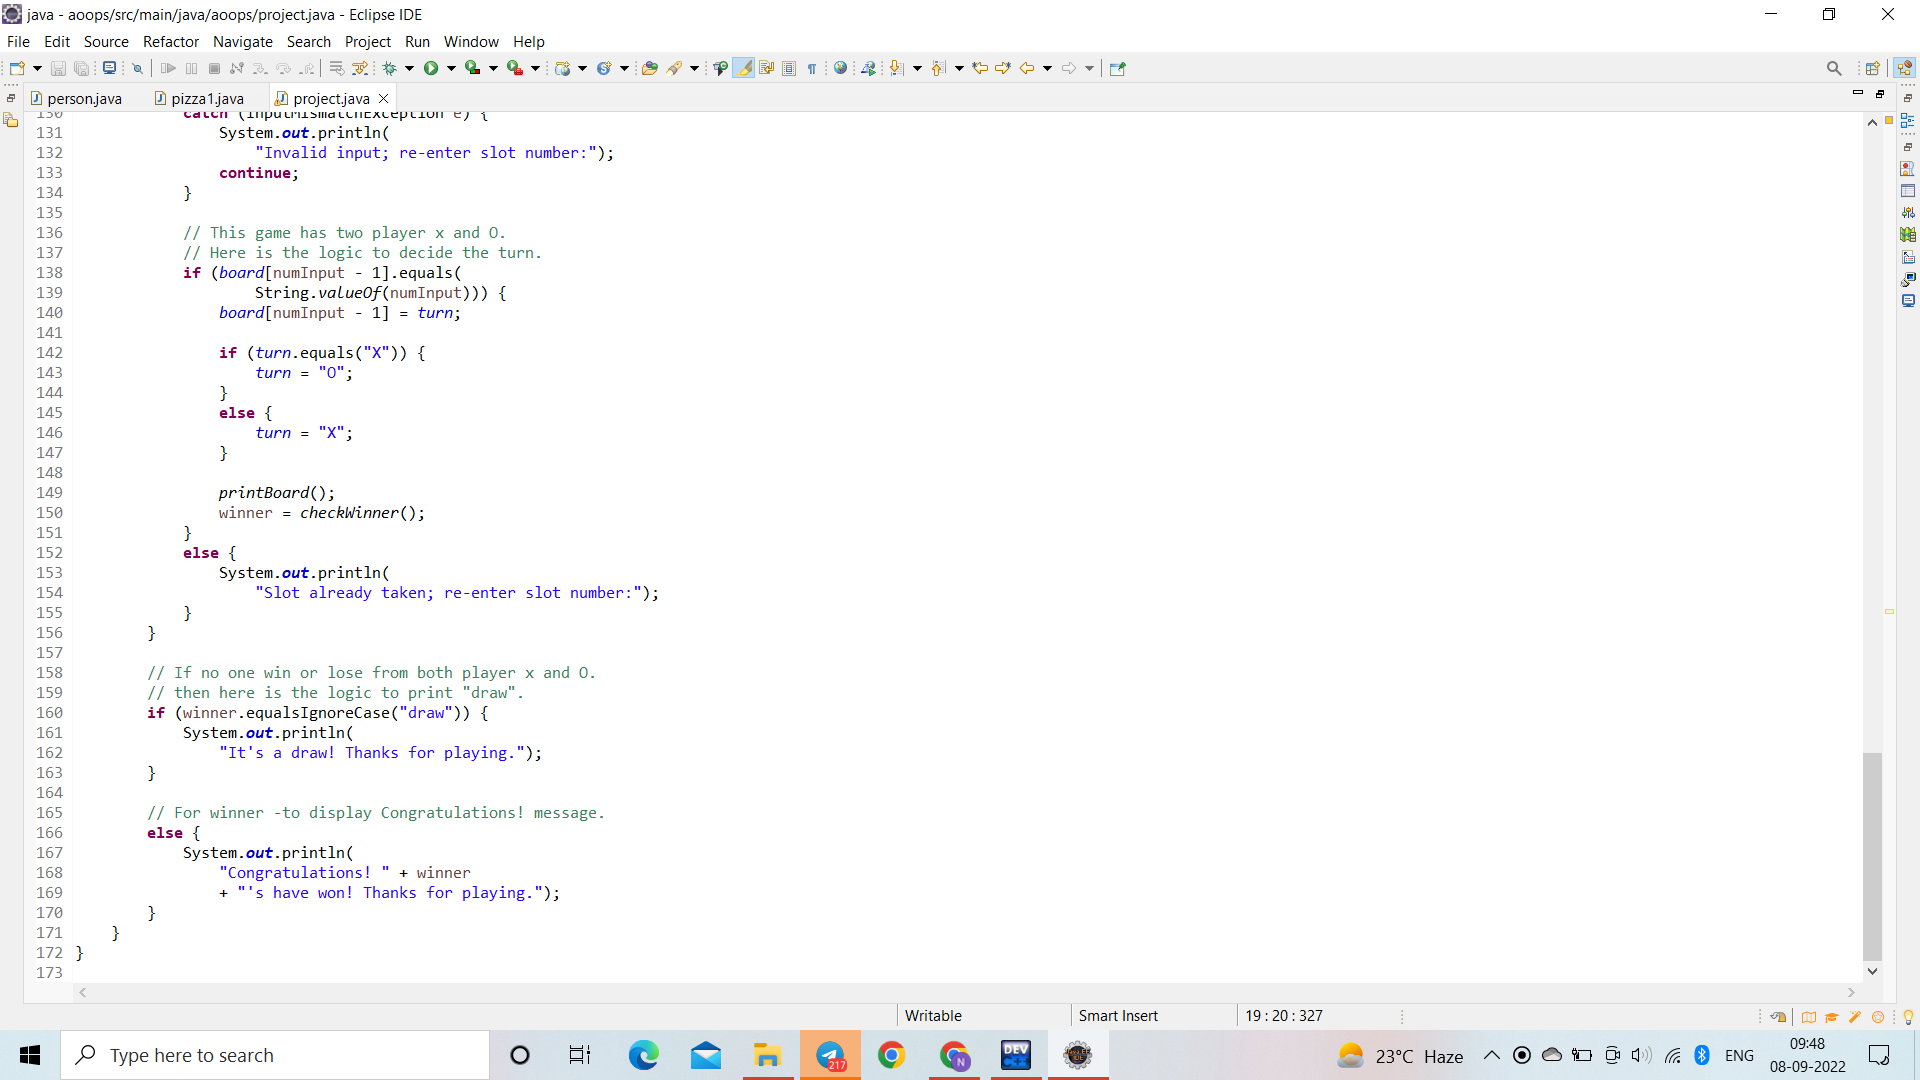Switch to the pizza1.java tab
The width and height of the screenshot is (1920, 1080).
[206, 98]
